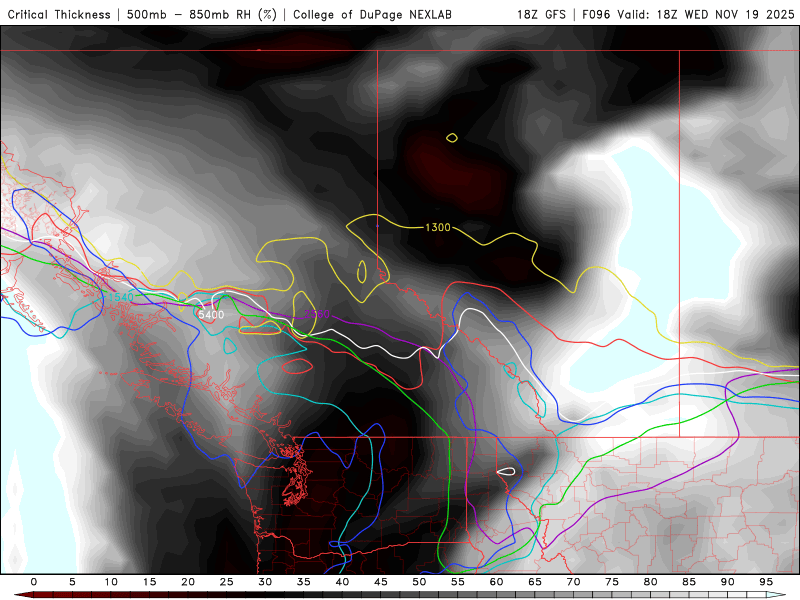This screenshot has width=800, height=600.
Task: Click the '500mb – 850mb RH (%)' header text
Action: point(202,15)
